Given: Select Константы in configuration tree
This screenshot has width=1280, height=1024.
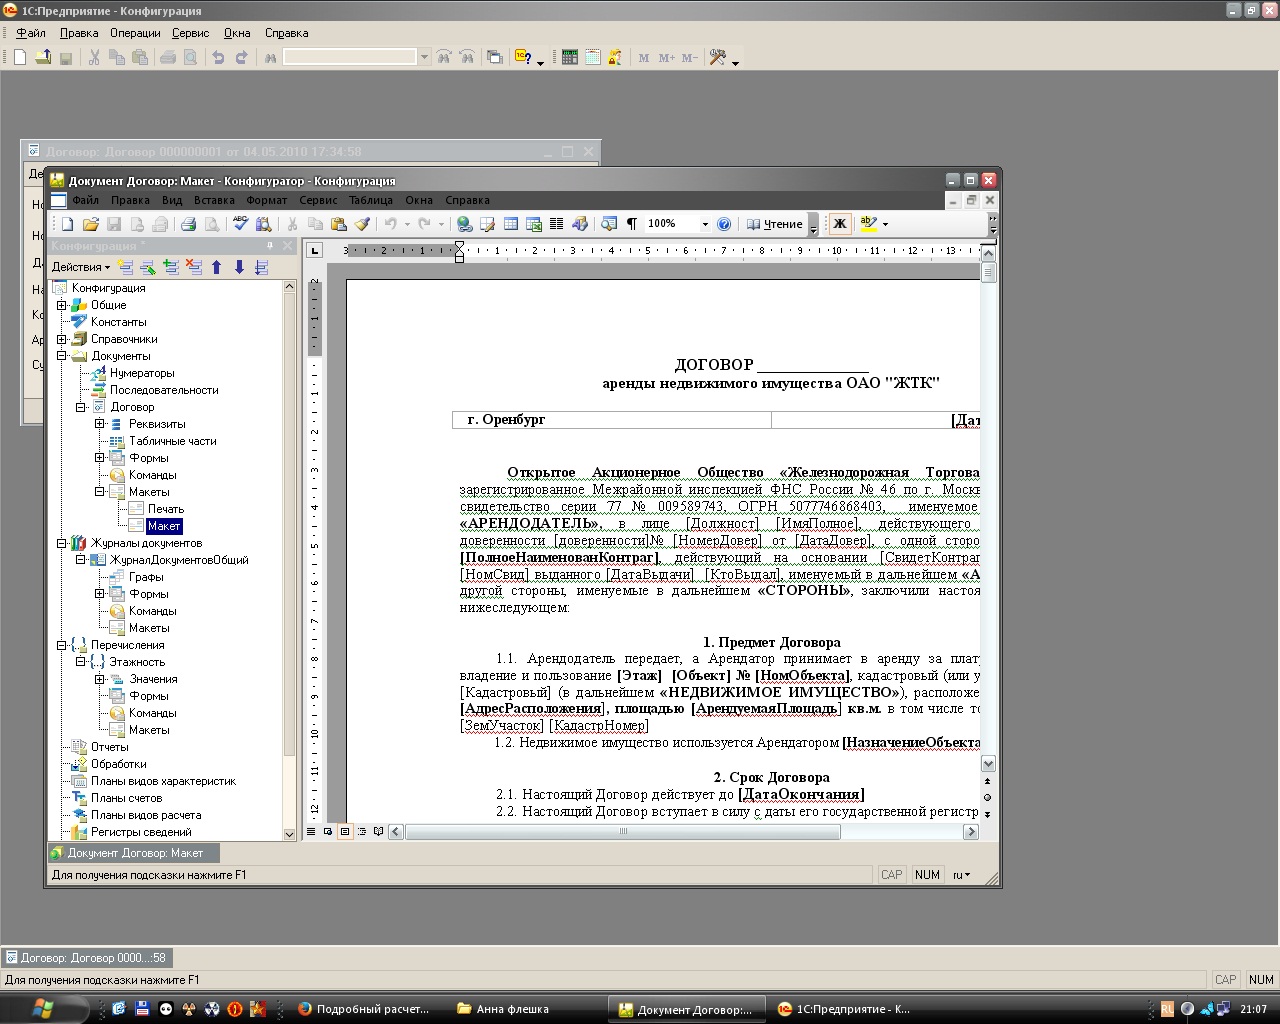Looking at the screenshot, I should click(x=118, y=322).
